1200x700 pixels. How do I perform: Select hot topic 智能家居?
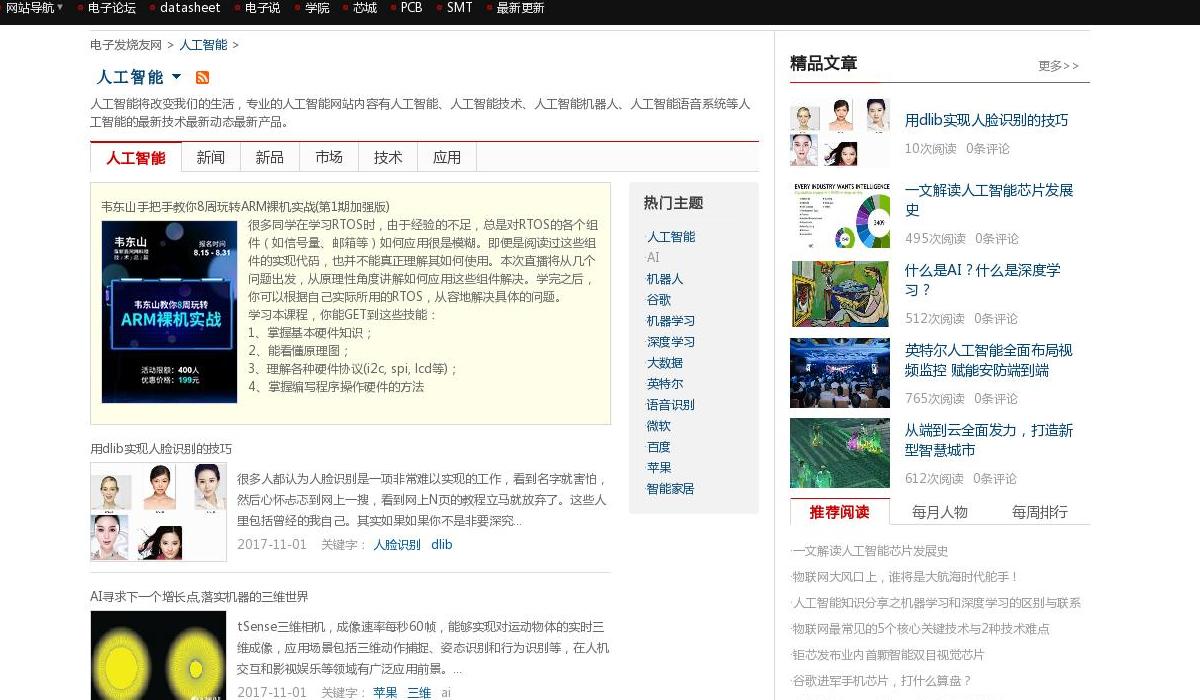coord(671,489)
